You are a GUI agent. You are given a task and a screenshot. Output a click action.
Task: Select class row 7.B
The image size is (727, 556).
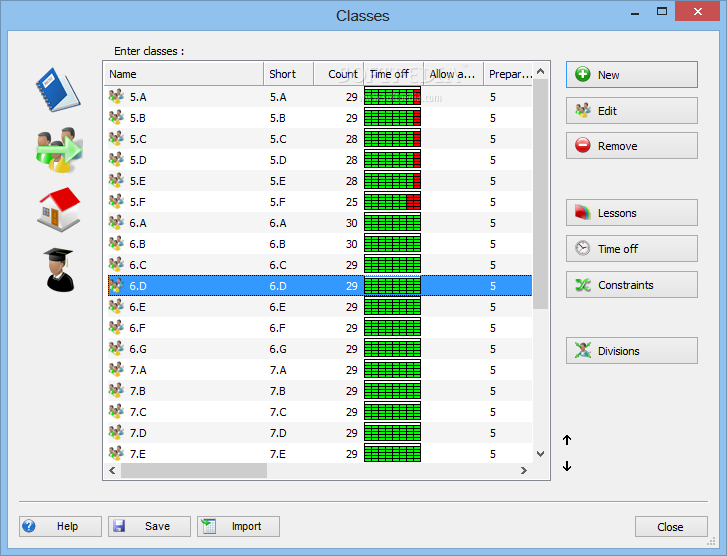click(x=320, y=391)
